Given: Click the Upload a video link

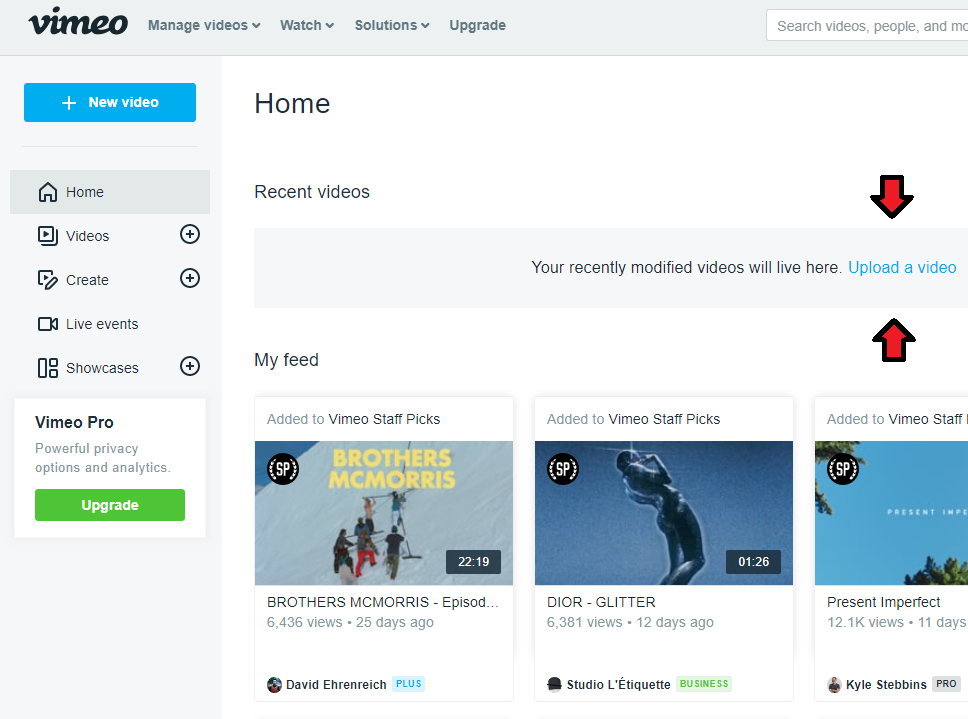Looking at the screenshot, I should 902,267.
